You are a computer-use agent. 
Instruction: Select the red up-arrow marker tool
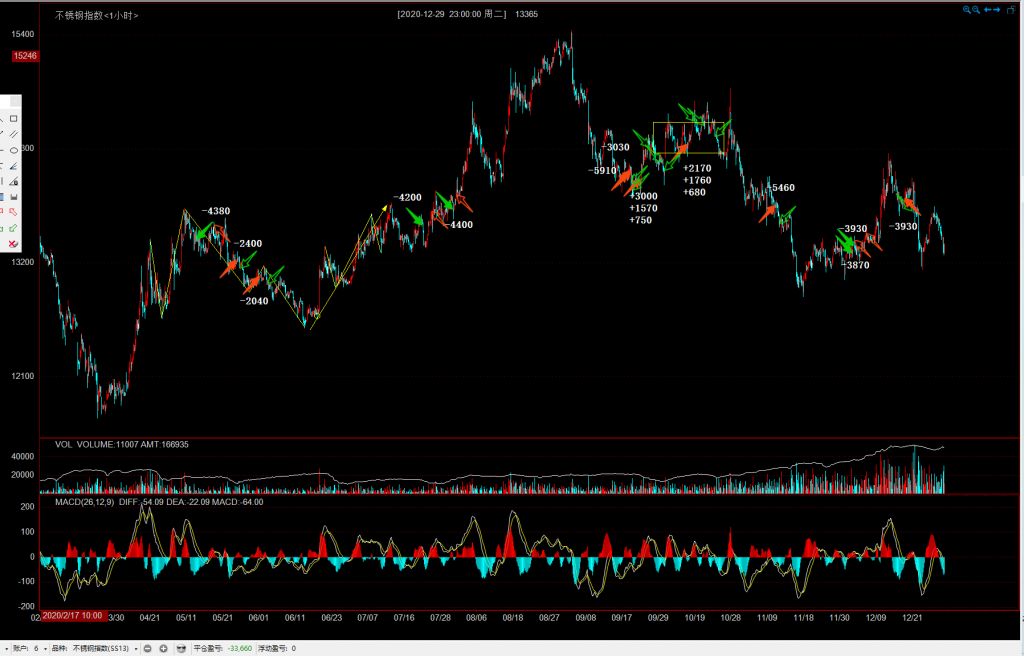[14, 212]
